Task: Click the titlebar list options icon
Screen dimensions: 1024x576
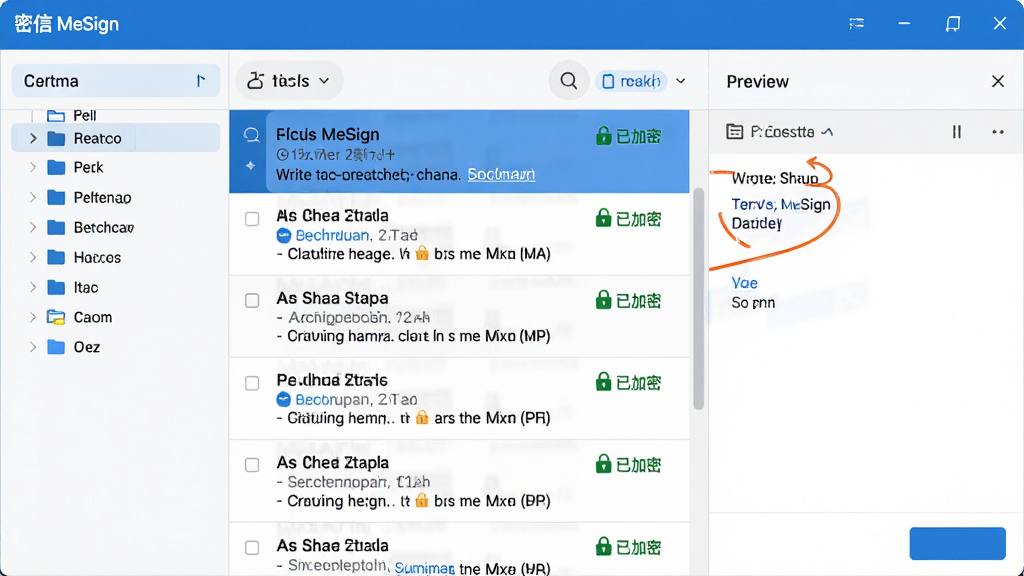Action: pyautogui.click(x=857, y=24)
